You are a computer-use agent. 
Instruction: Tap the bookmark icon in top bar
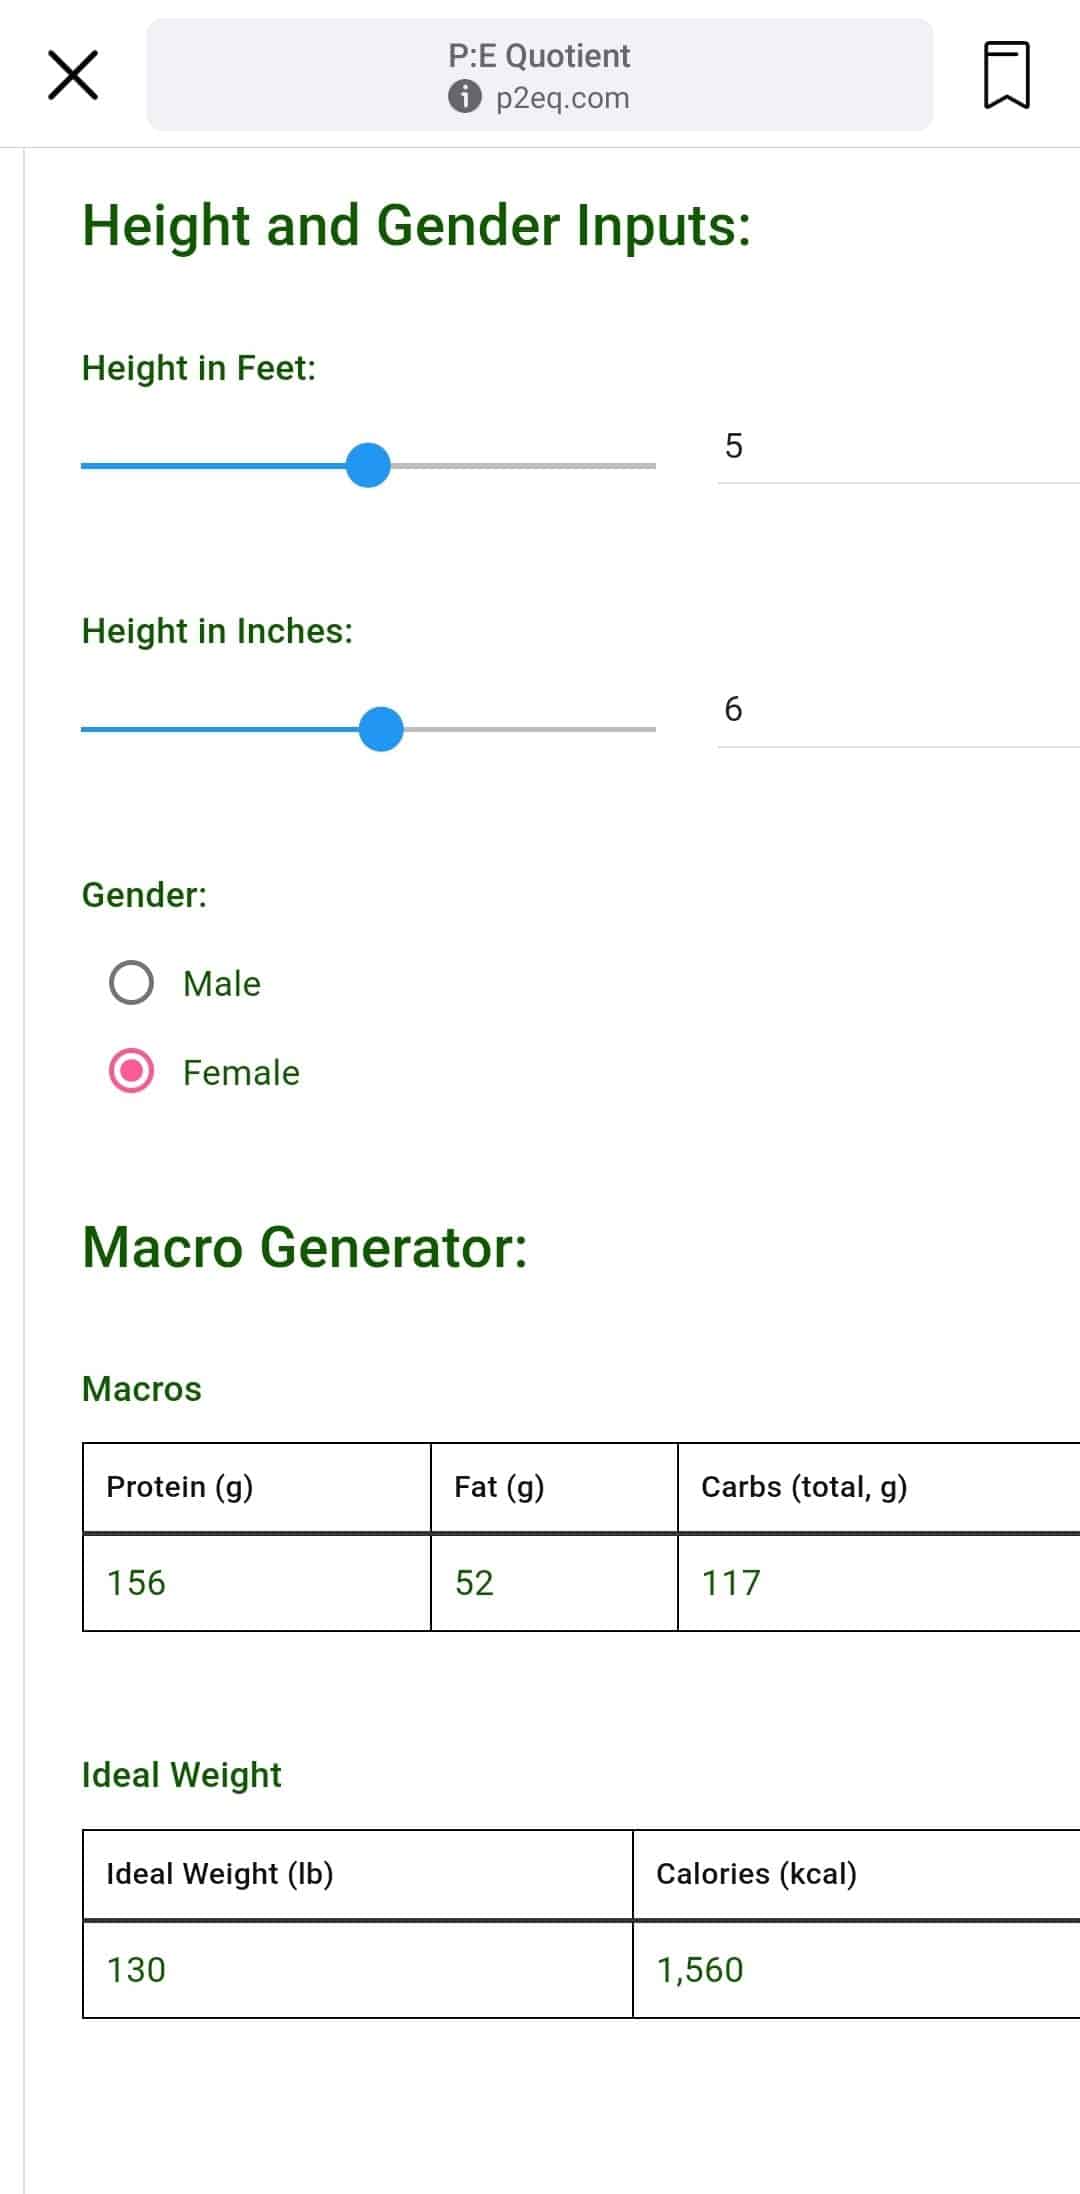[x=1006, y=74]
